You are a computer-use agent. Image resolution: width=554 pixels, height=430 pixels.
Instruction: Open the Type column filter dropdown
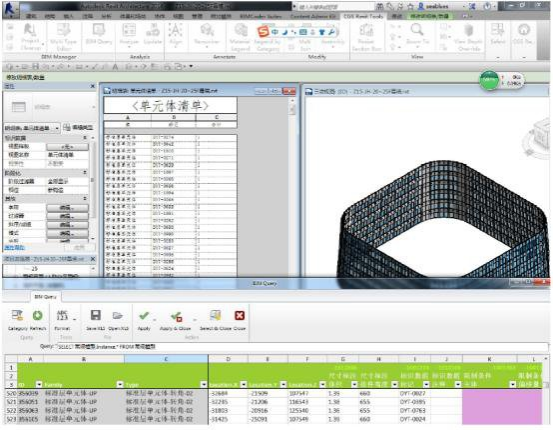(204, 384)
